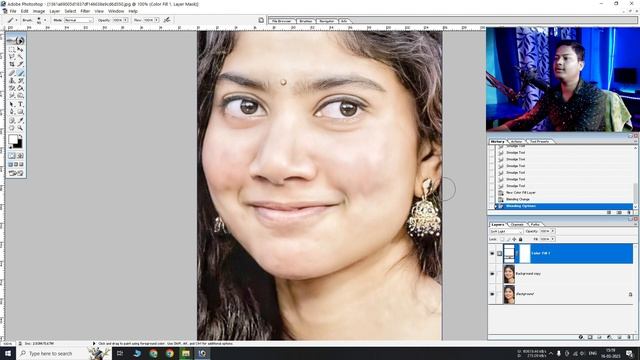640x360 pixels.
Task: Select the Slice tool
Action: (x=20, y=65)
